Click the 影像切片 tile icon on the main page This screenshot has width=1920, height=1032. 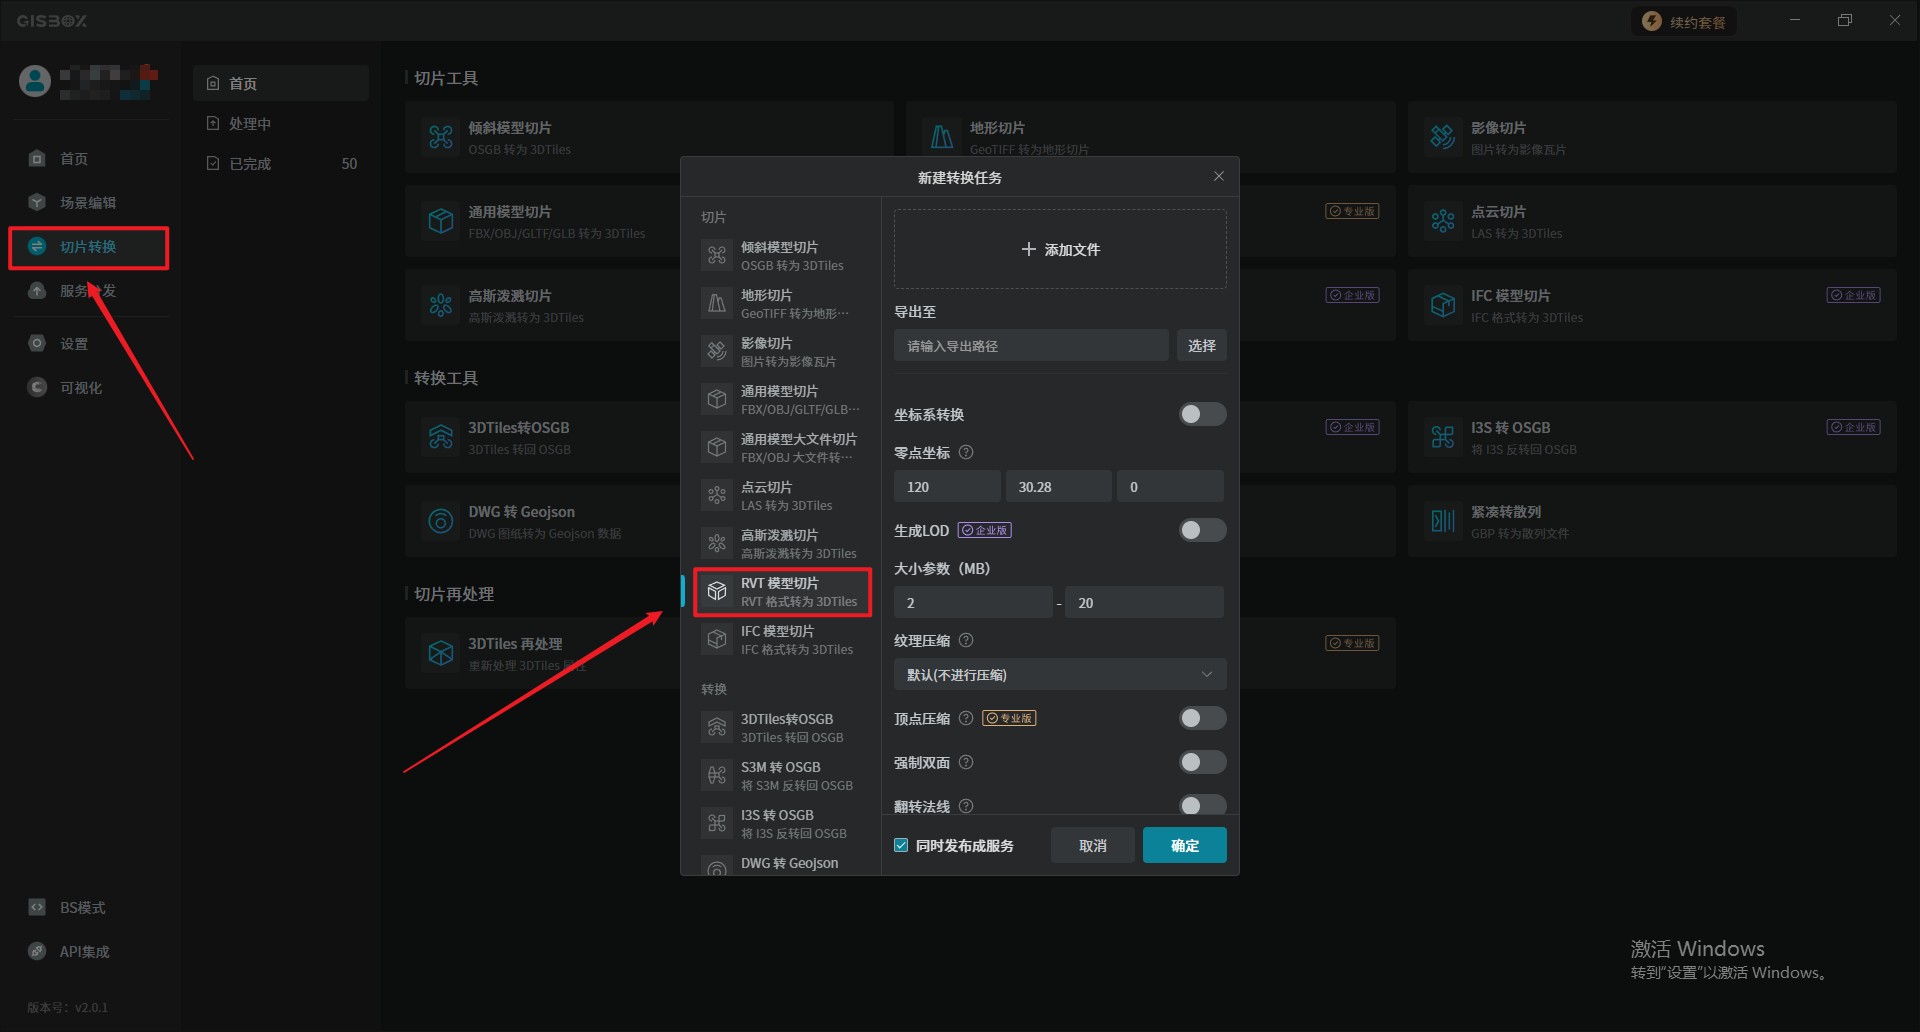[x=1442, y=137]
